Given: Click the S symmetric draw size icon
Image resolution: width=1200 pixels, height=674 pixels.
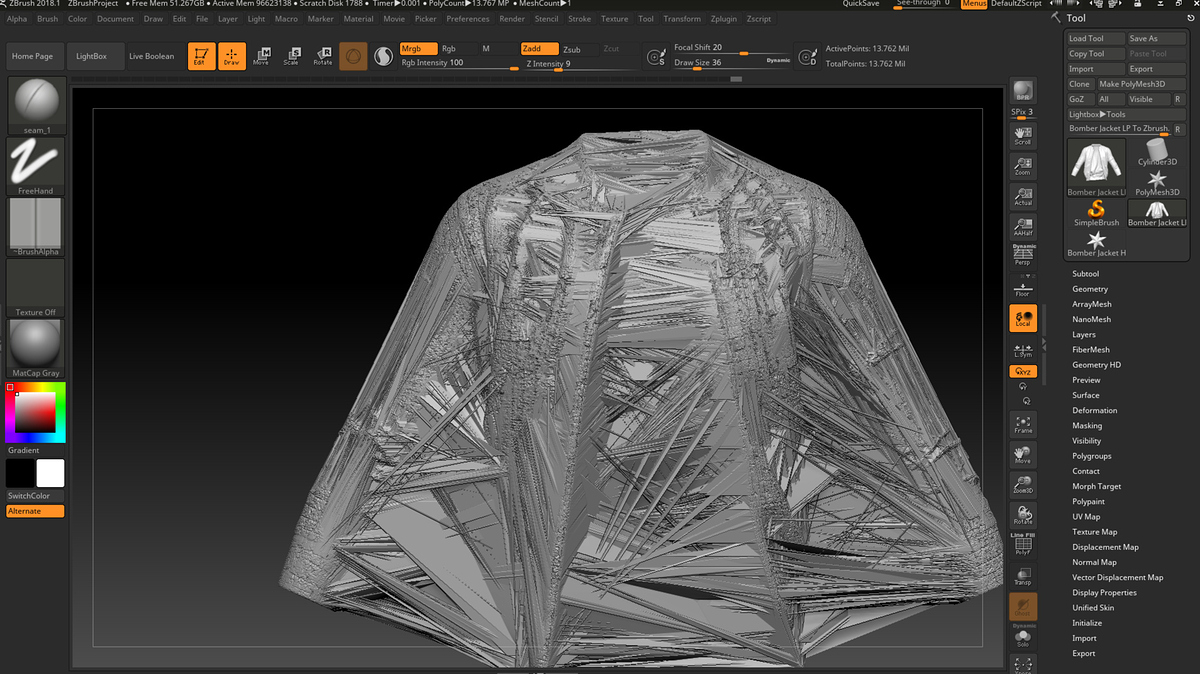Looking at the screenshot, I should [x=656, y=58].
